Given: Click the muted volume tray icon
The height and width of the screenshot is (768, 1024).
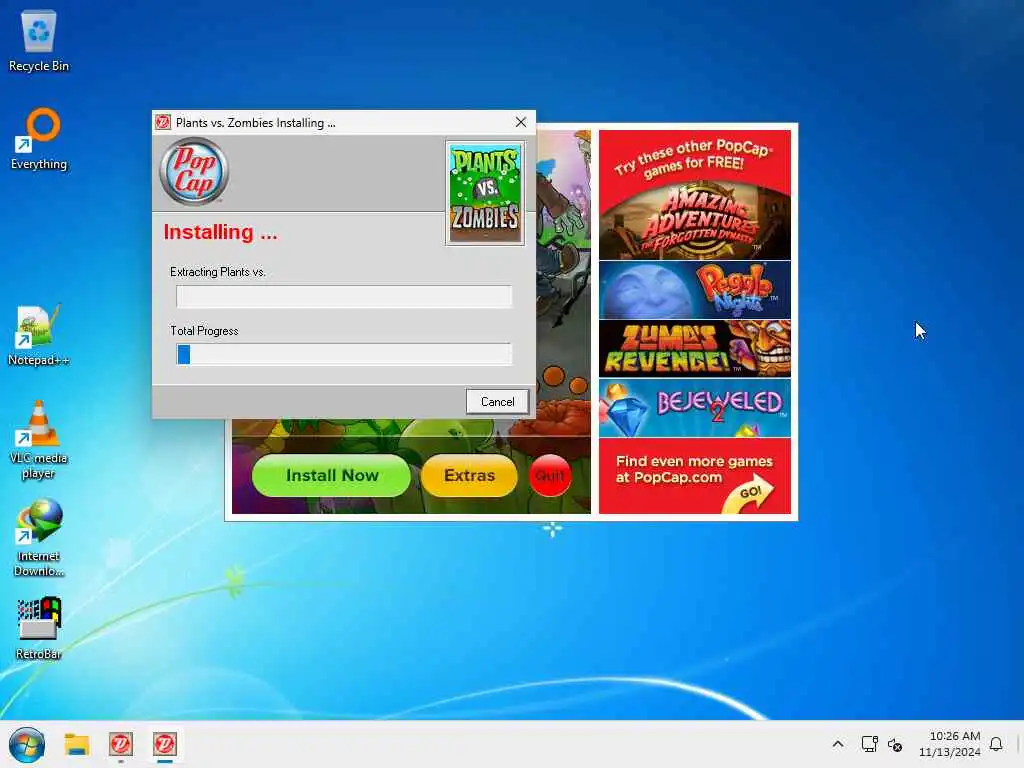Looking at the screenshot, I should point(895,744).
